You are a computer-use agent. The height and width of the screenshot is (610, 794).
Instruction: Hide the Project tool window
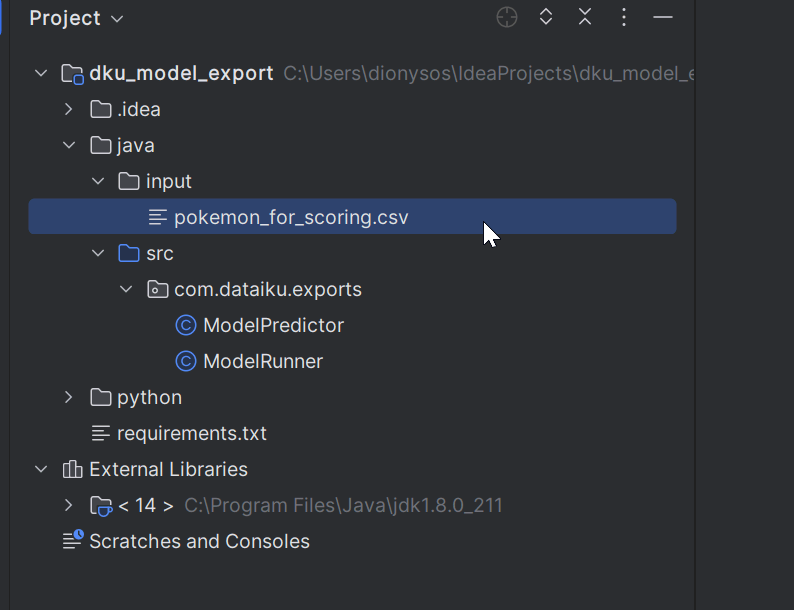point(663,18)
